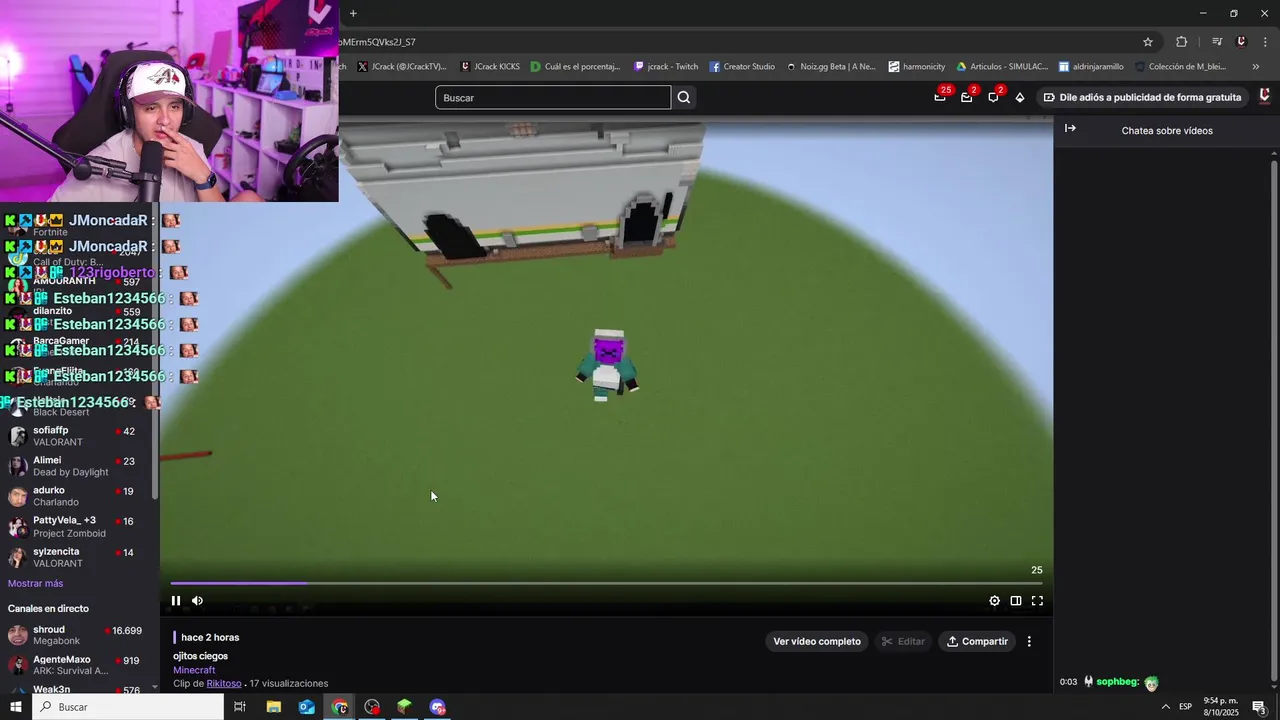Image resolution: width=1280 pixels, height=720 pixels.
Task: Click the browser address bar URL
Action: click(x=376, y=42)
